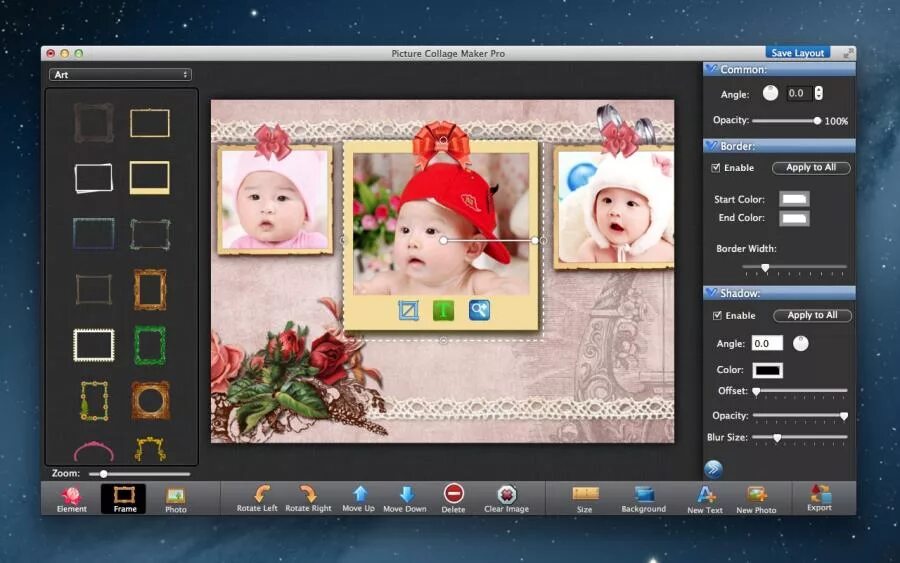The height and width of the screenshot is (563, 900).
Task: Toggle the Border Enable checkbox
Action: pyautogui.click(x=716, y=168)
